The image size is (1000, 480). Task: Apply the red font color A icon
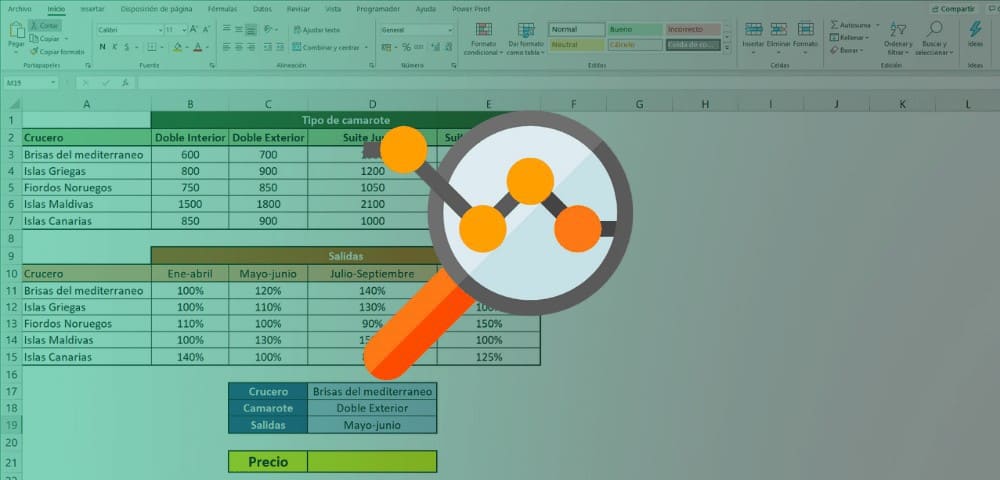198,47
